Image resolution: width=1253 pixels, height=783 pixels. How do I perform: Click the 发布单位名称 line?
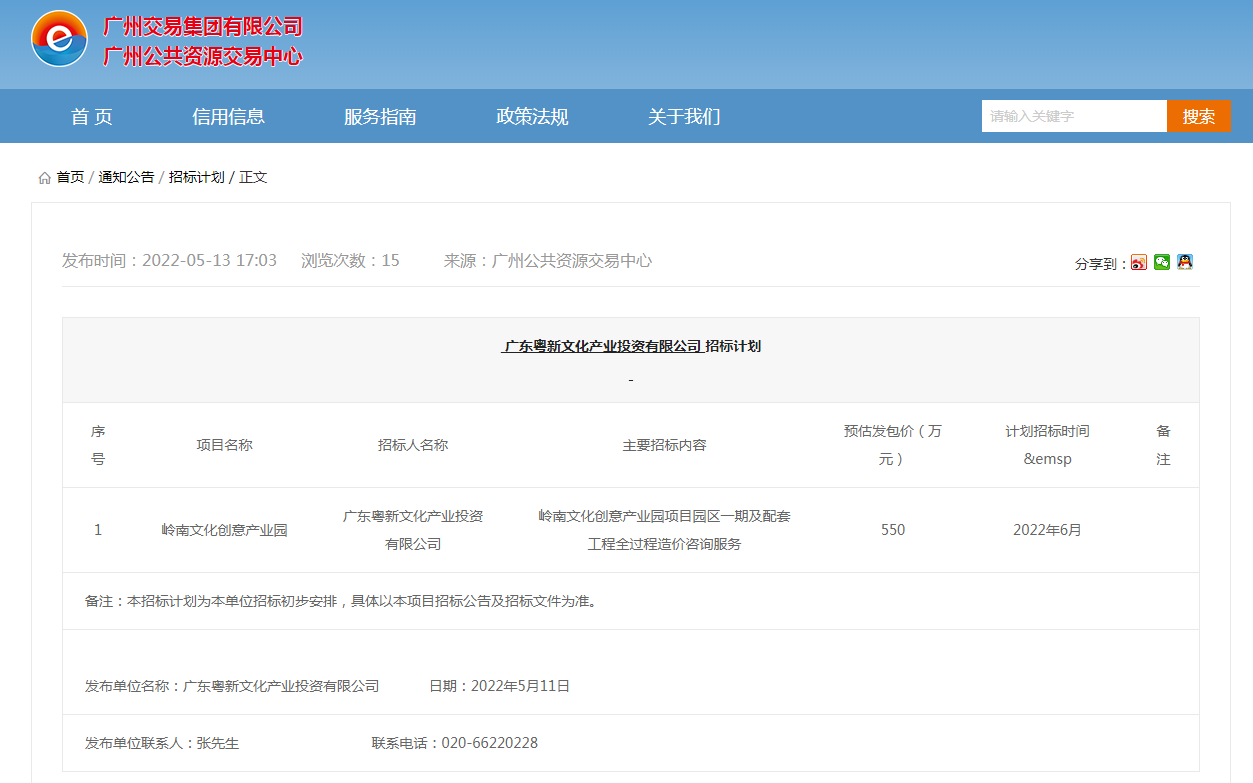point(232,686)
